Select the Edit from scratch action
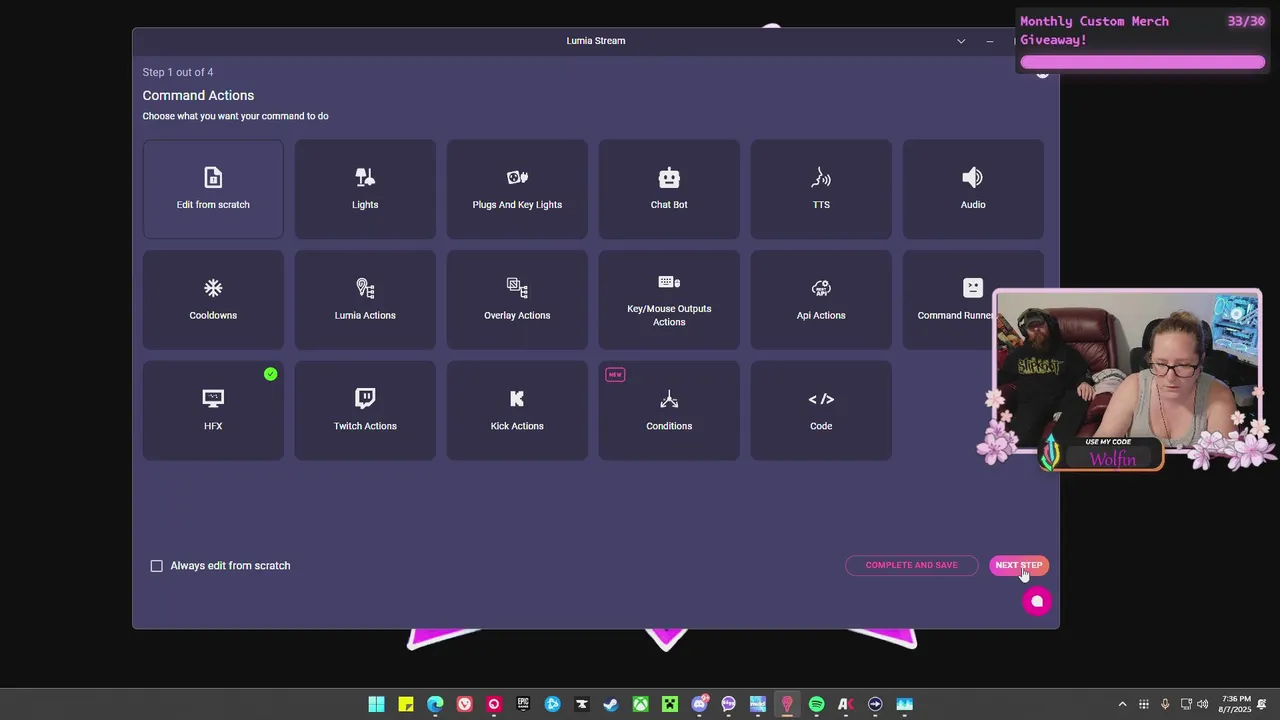1280x720 pixels. [x=213, y=189]
